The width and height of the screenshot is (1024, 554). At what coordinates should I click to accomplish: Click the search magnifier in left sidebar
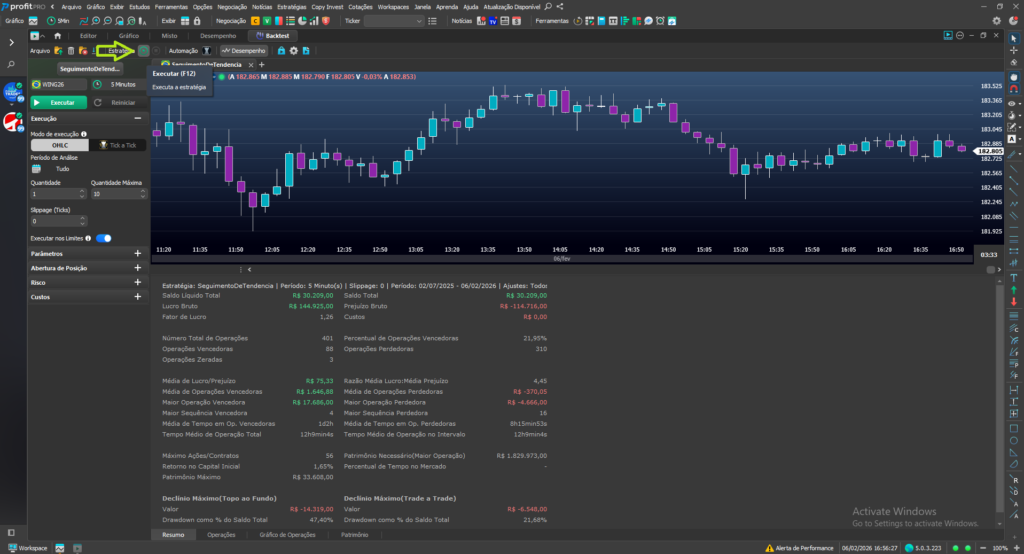(x=12, y=64)
